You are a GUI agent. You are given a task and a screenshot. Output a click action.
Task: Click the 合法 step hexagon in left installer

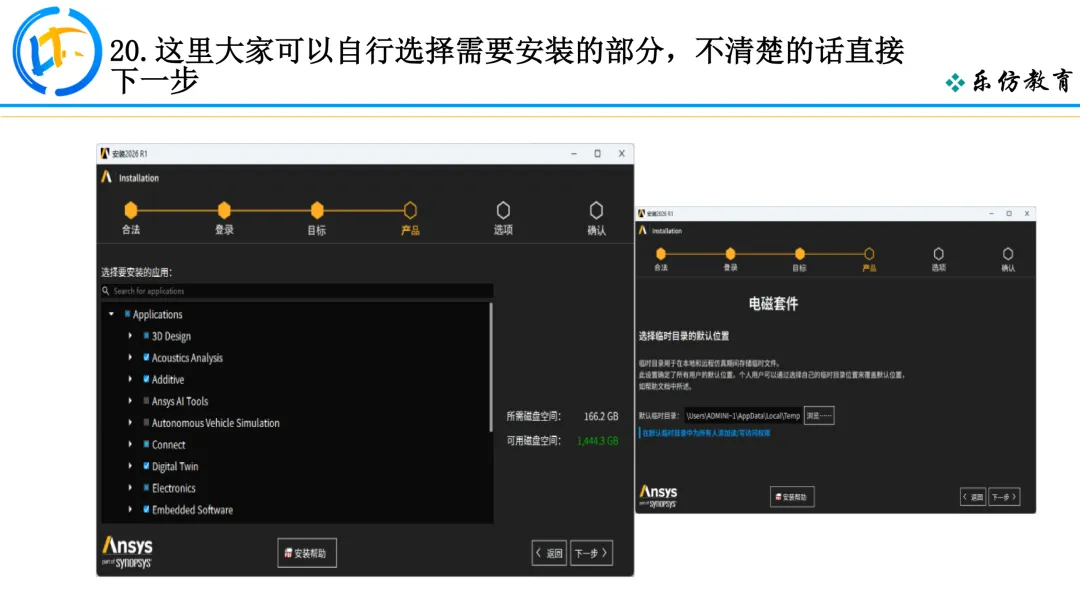point(131,210)
